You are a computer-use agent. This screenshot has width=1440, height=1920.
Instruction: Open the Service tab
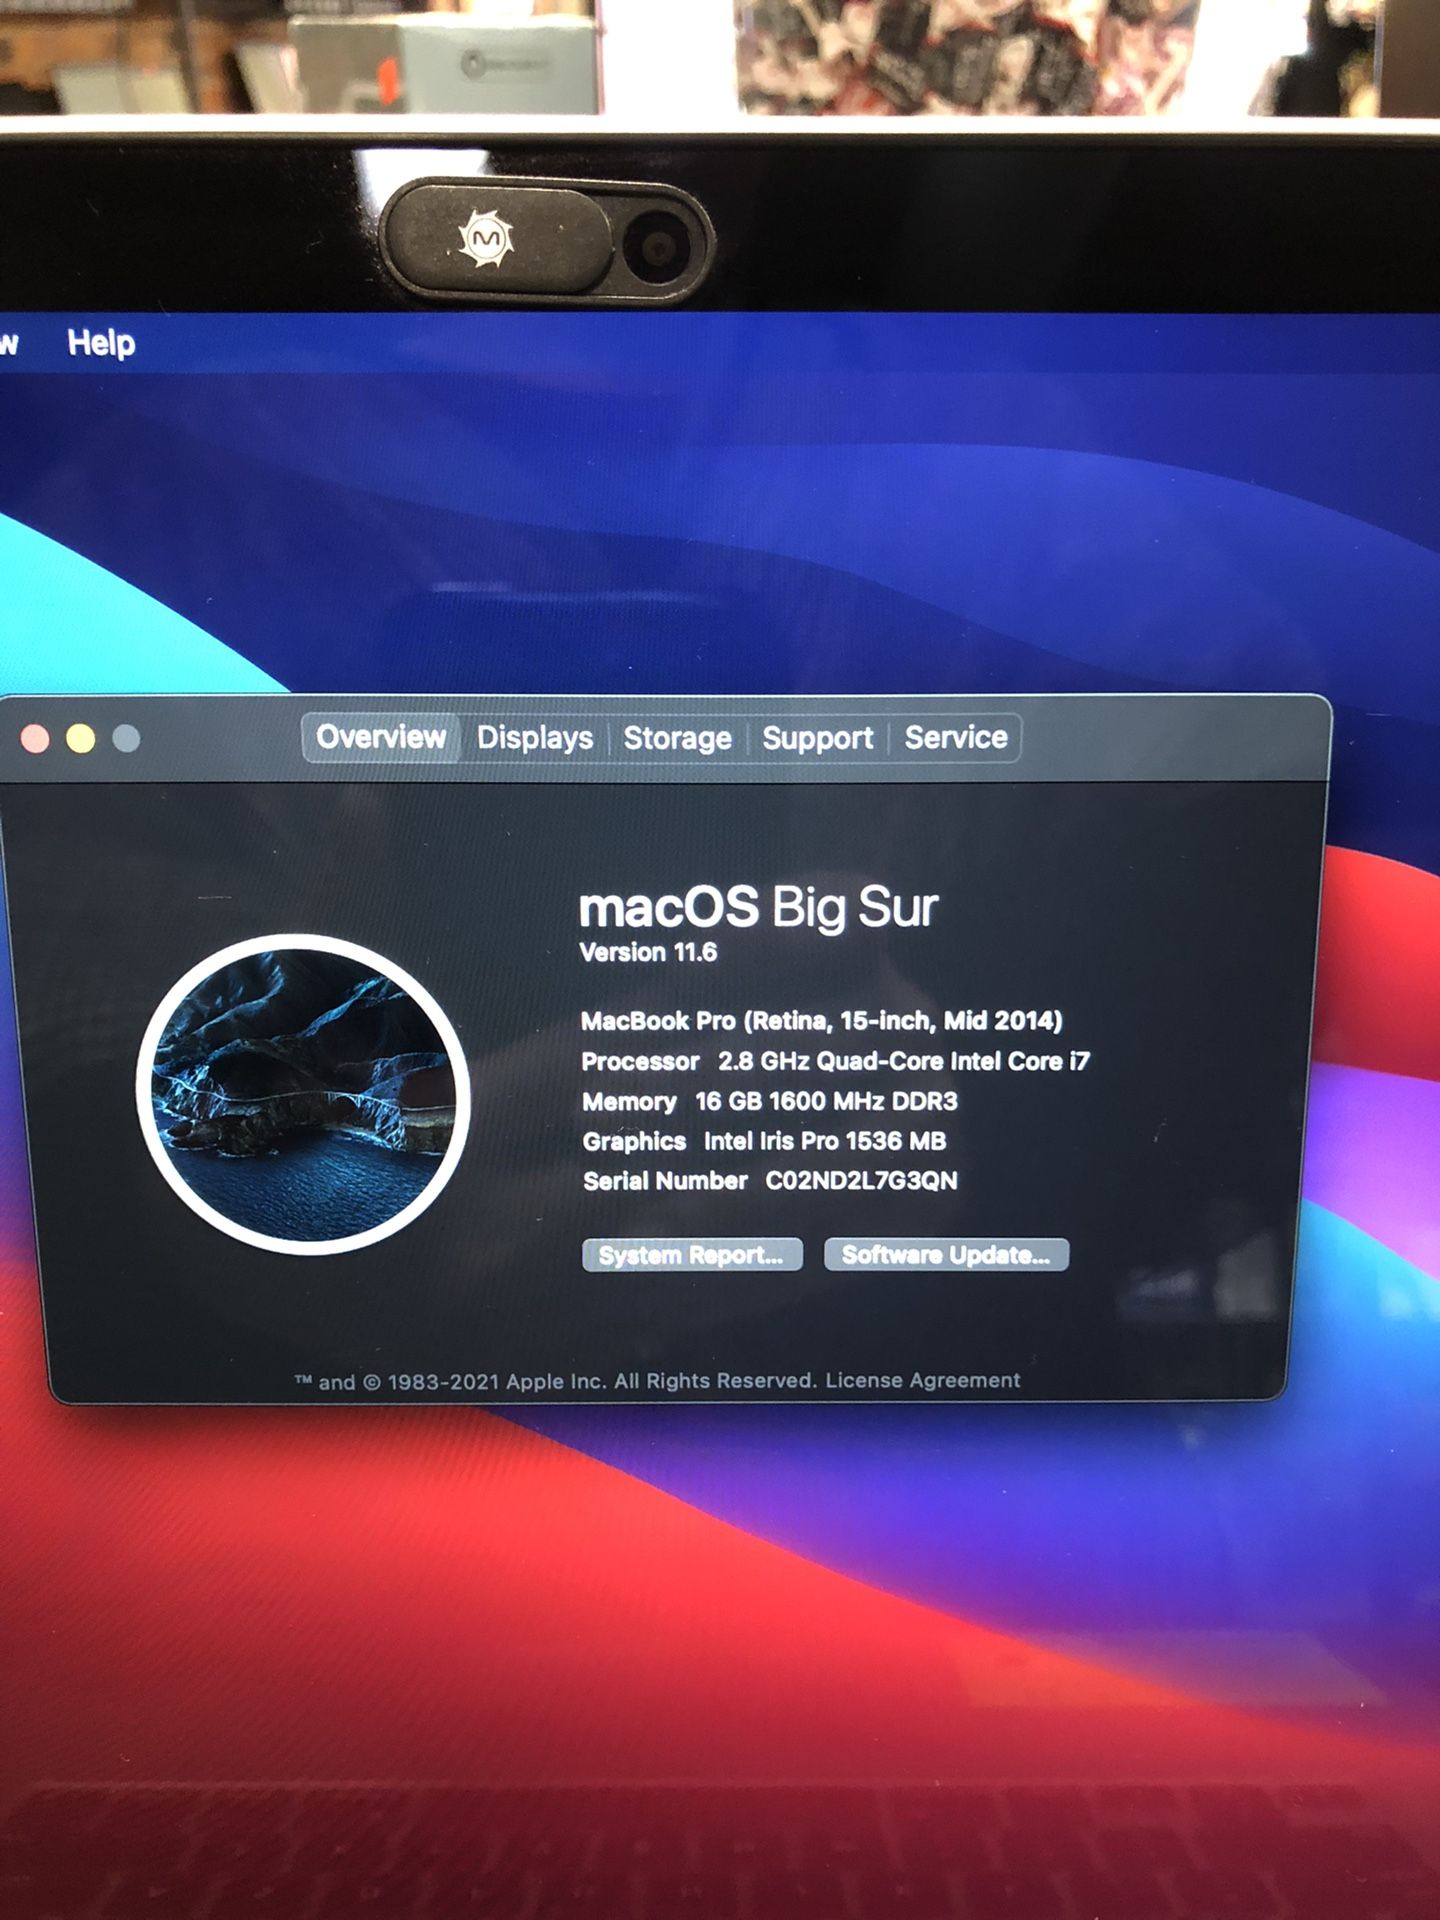pos(956,738)
